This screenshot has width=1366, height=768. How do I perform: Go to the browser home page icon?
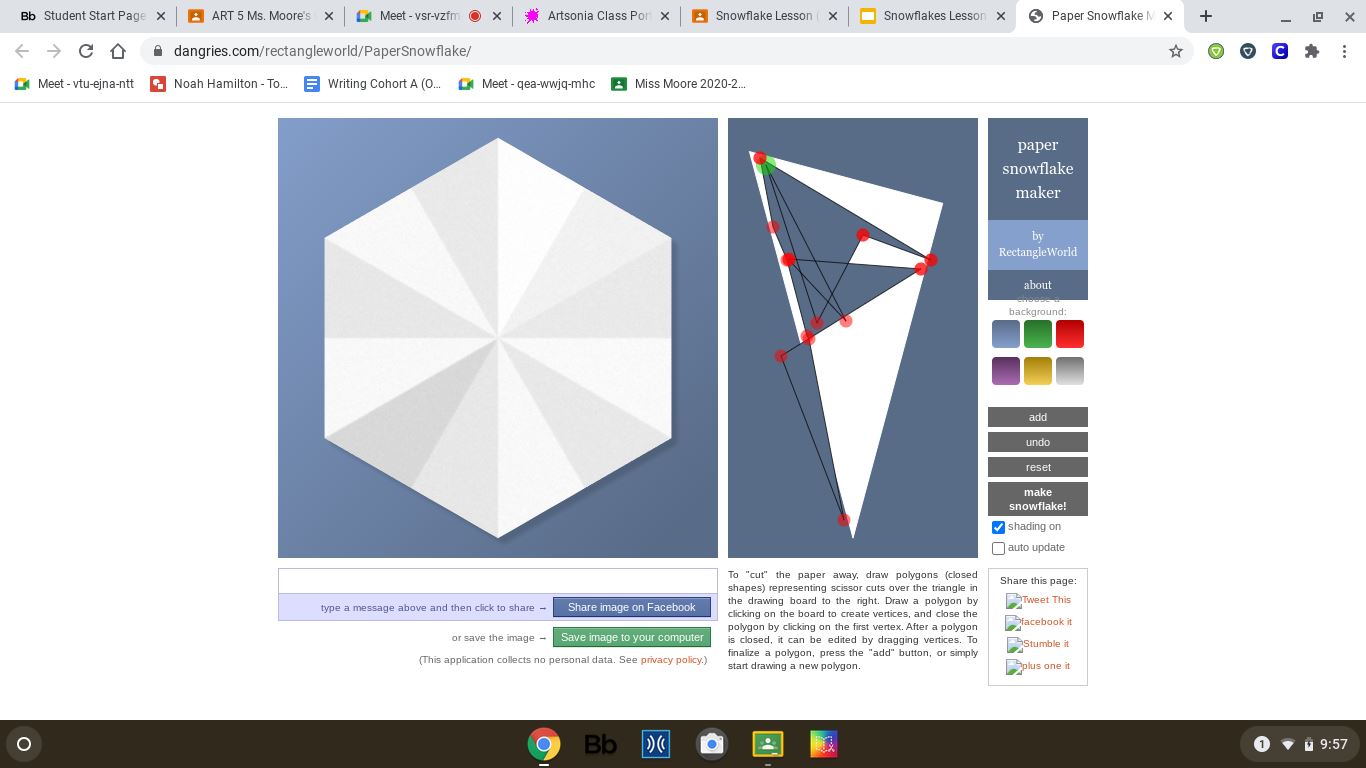(118, 51)
